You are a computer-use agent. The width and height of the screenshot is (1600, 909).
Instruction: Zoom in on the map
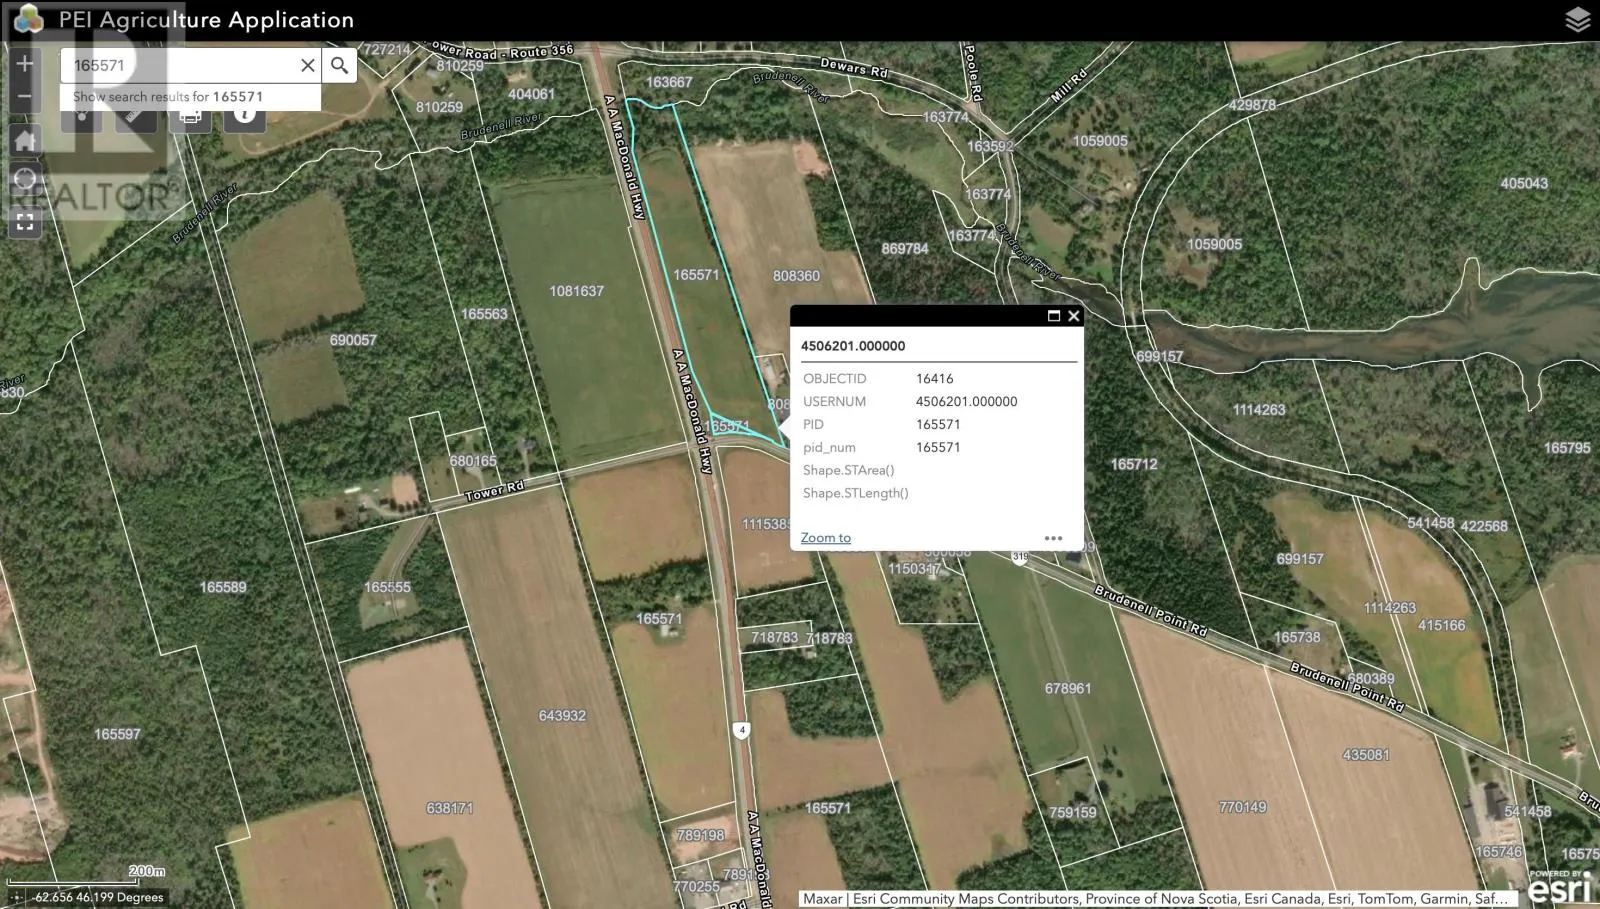[25, 64]
